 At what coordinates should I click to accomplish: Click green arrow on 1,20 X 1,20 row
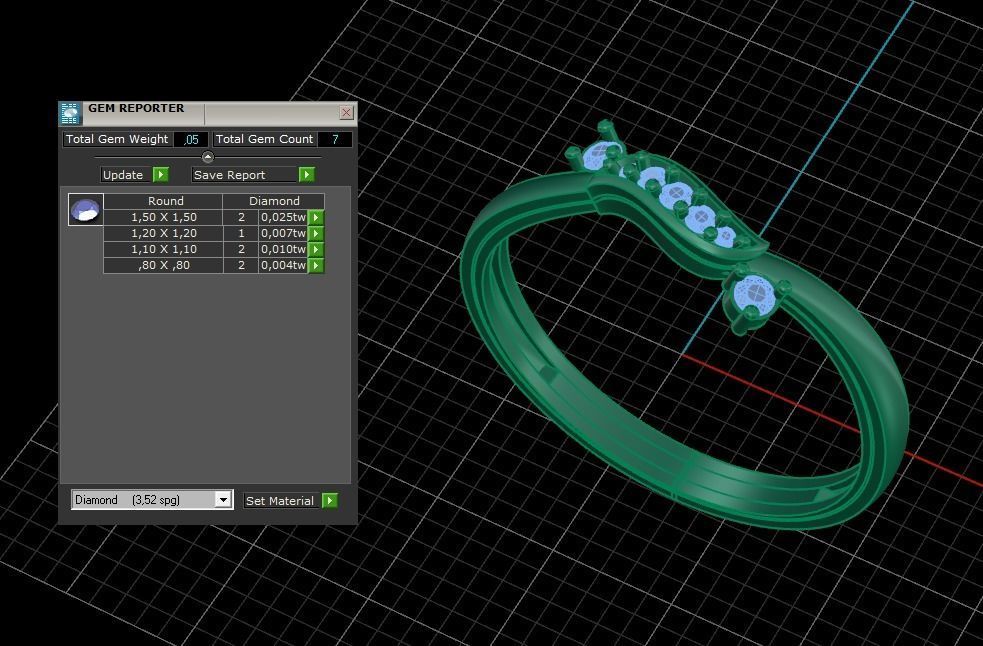316,233
